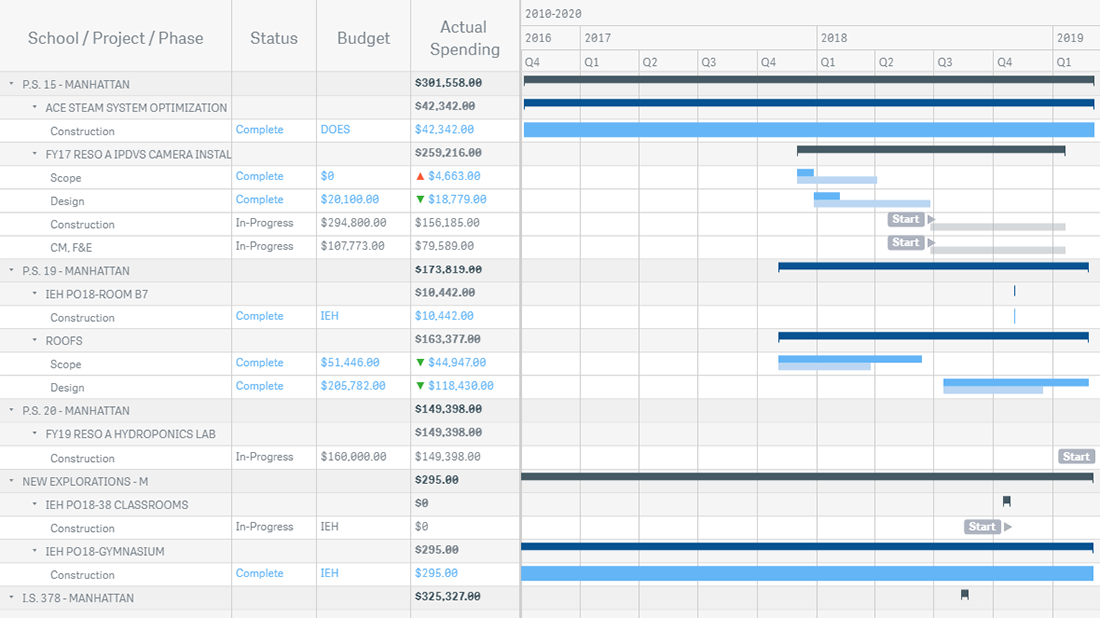
Task: Click the Status column header
Action: [273, 38]
